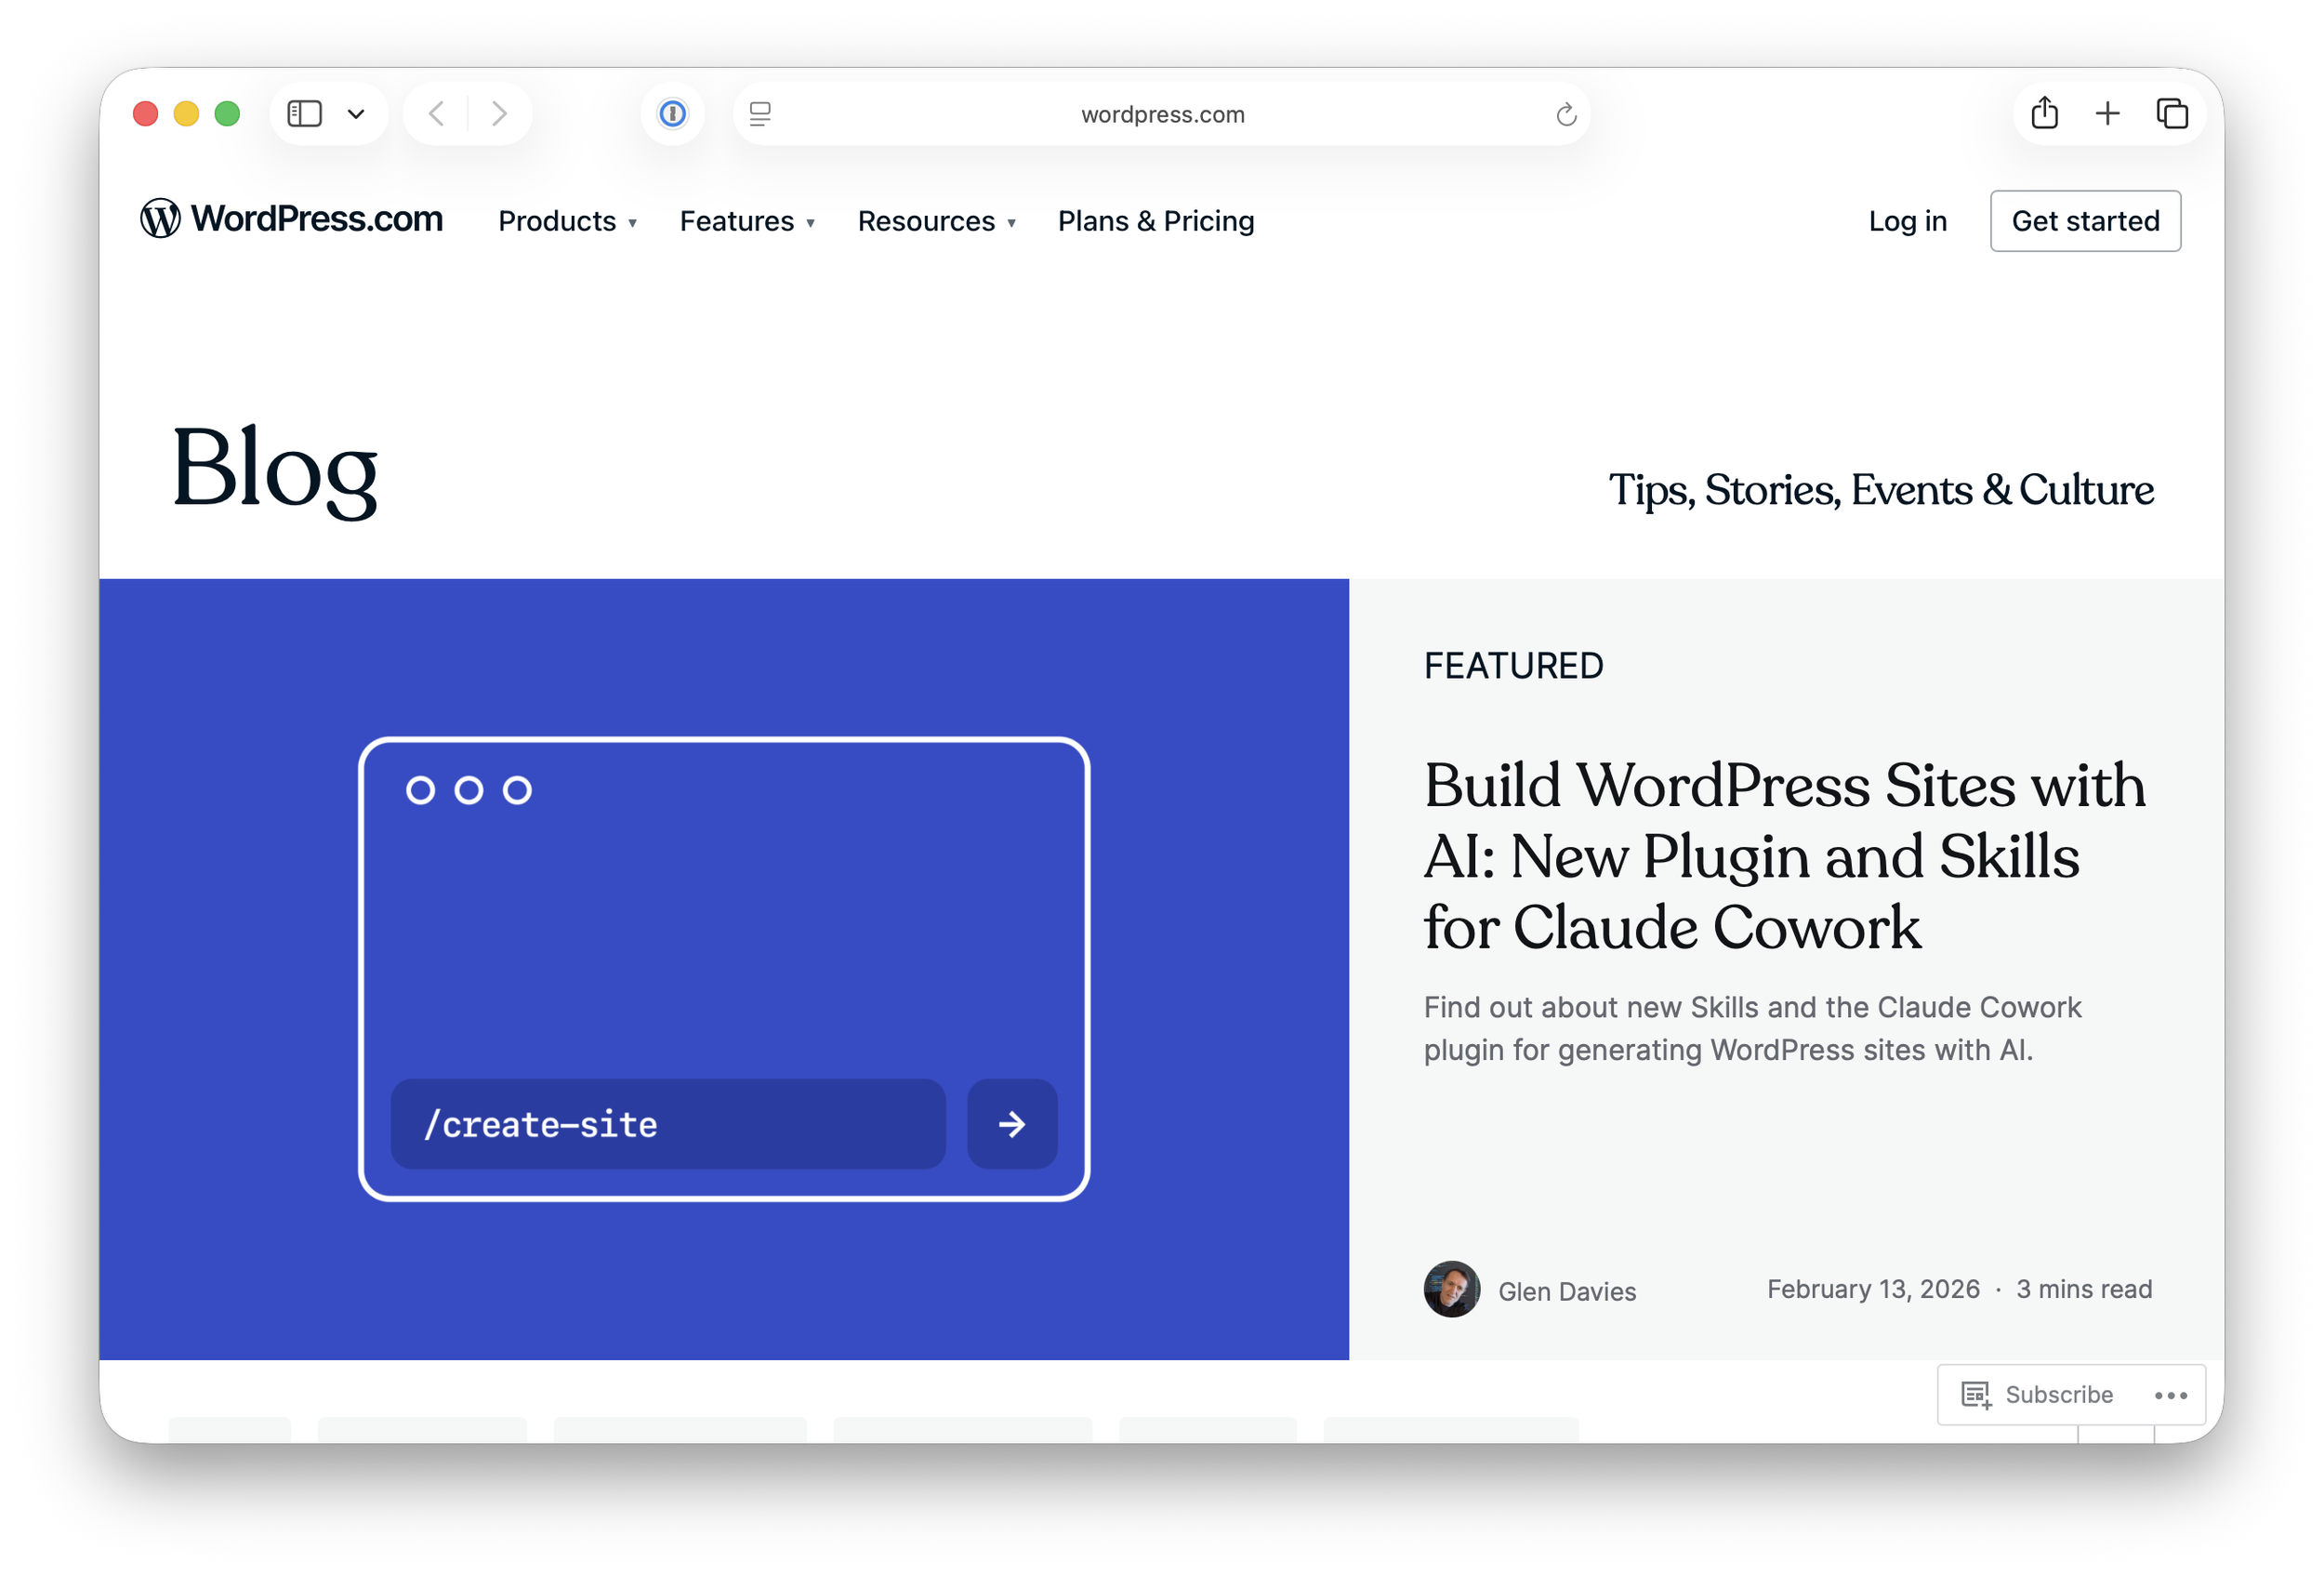Click the arrow button beside /create-site
Image resolution: width=2324 pixels, height=1575 pixels.
(1012, 1124)
